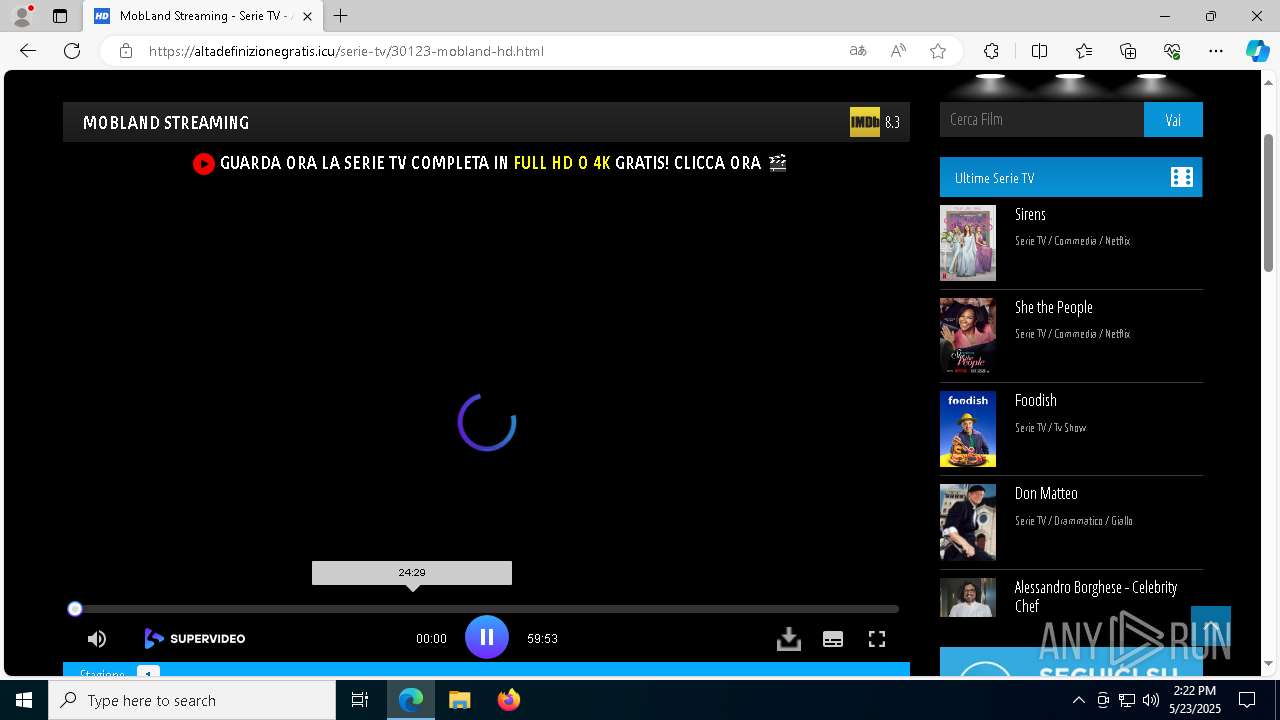This screenshot has width=1280, height=720.
Task: Open the Don Matteo series link
Action: pos(1046,493)
